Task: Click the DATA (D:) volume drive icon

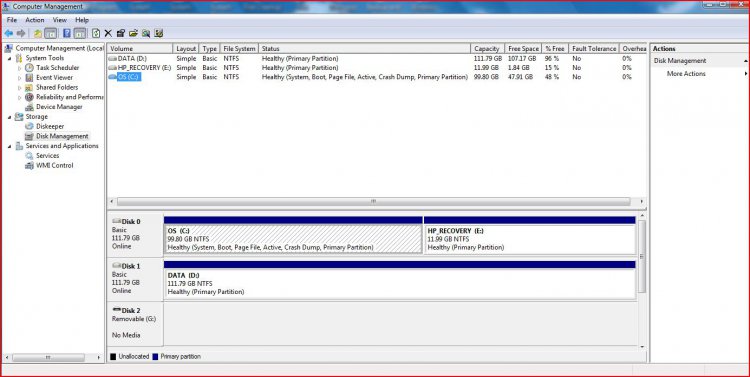Action: [x=112, y=58]
